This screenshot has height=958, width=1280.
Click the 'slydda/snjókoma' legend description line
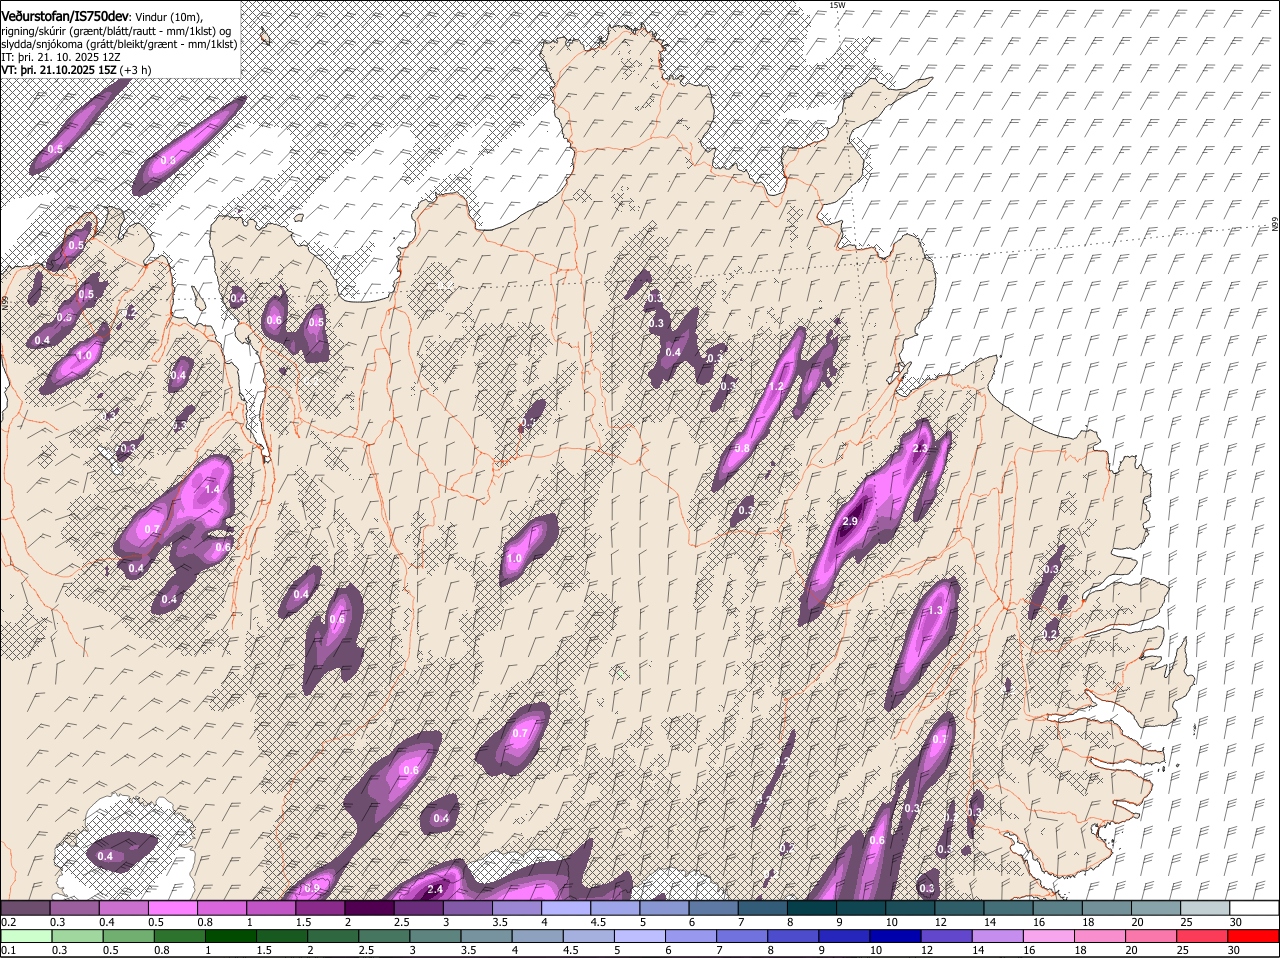(x=119, y=43)
